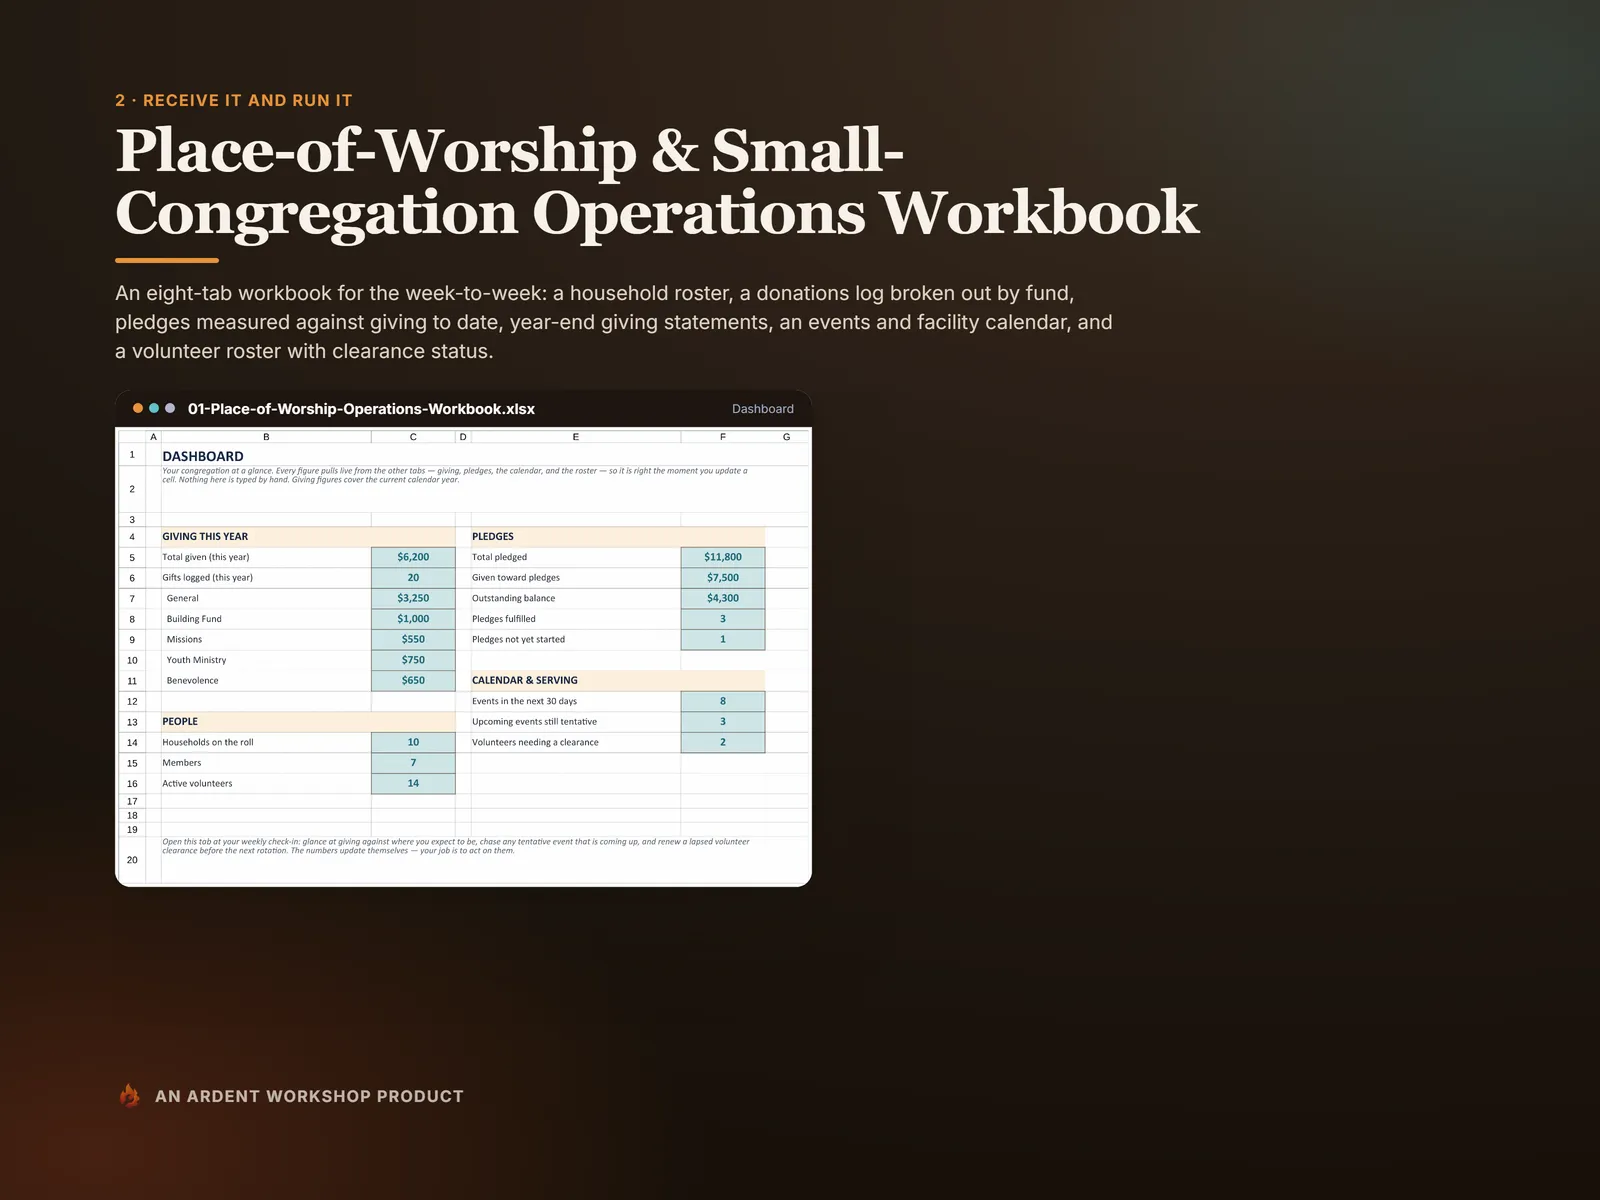1600x1200 pixels.
Task: Select the Active volunteers value 14
Action: pyautogui.click(x=413, y=783)
